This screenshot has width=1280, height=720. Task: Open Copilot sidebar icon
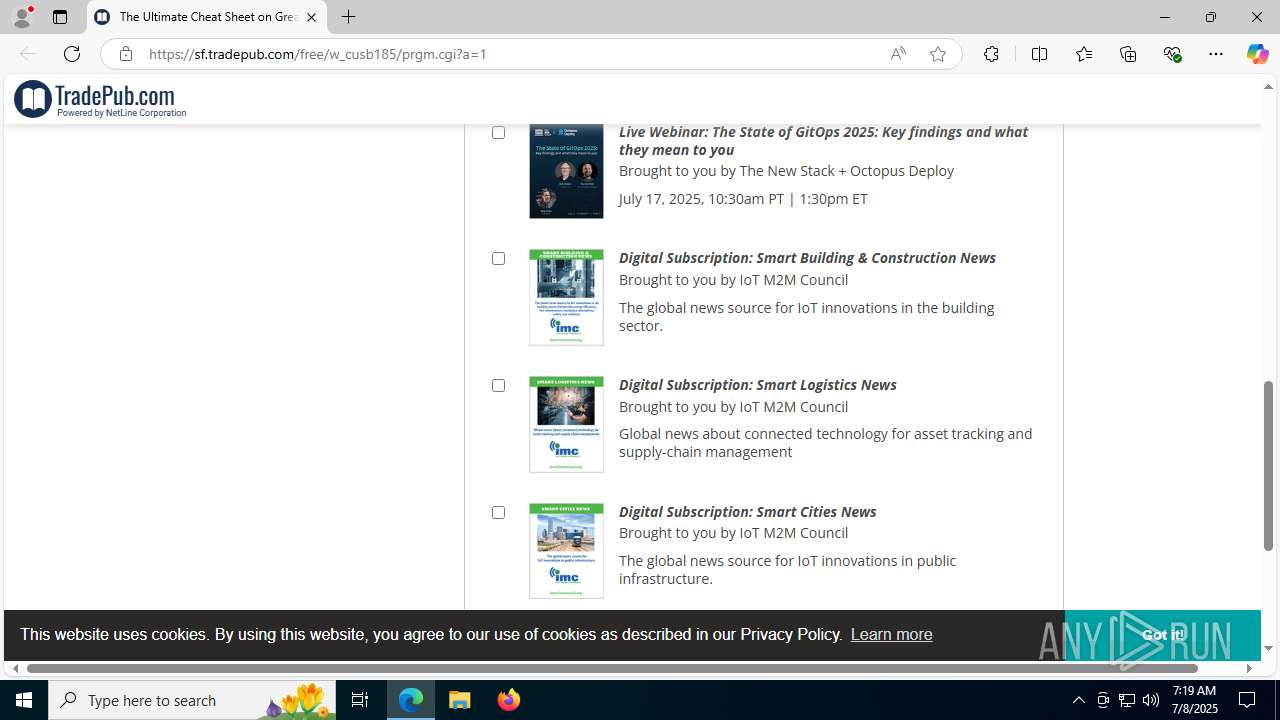pos(1257,54)
